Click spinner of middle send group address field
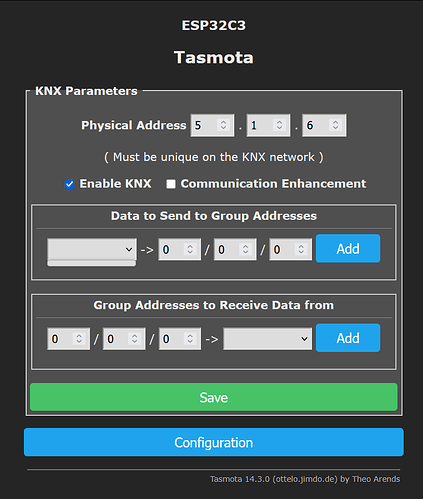Image resolution: width=423 pixels, height=499 pixels. [x=245, y=249]
